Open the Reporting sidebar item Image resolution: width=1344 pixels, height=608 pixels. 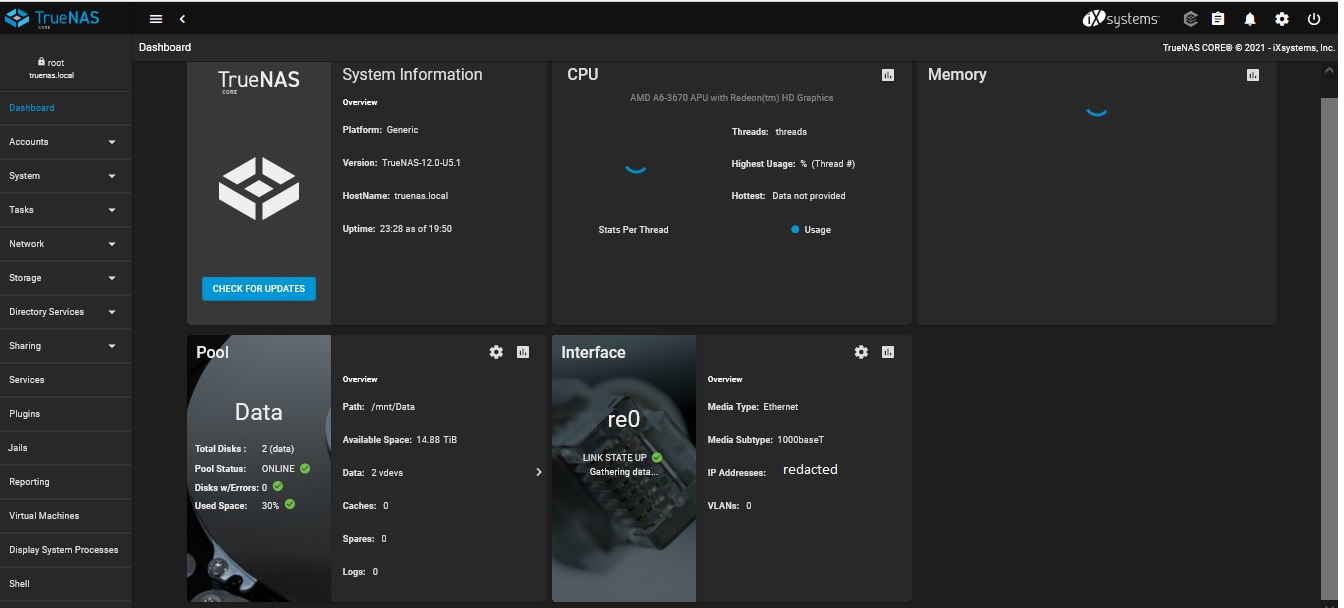[x=65, y=482]
